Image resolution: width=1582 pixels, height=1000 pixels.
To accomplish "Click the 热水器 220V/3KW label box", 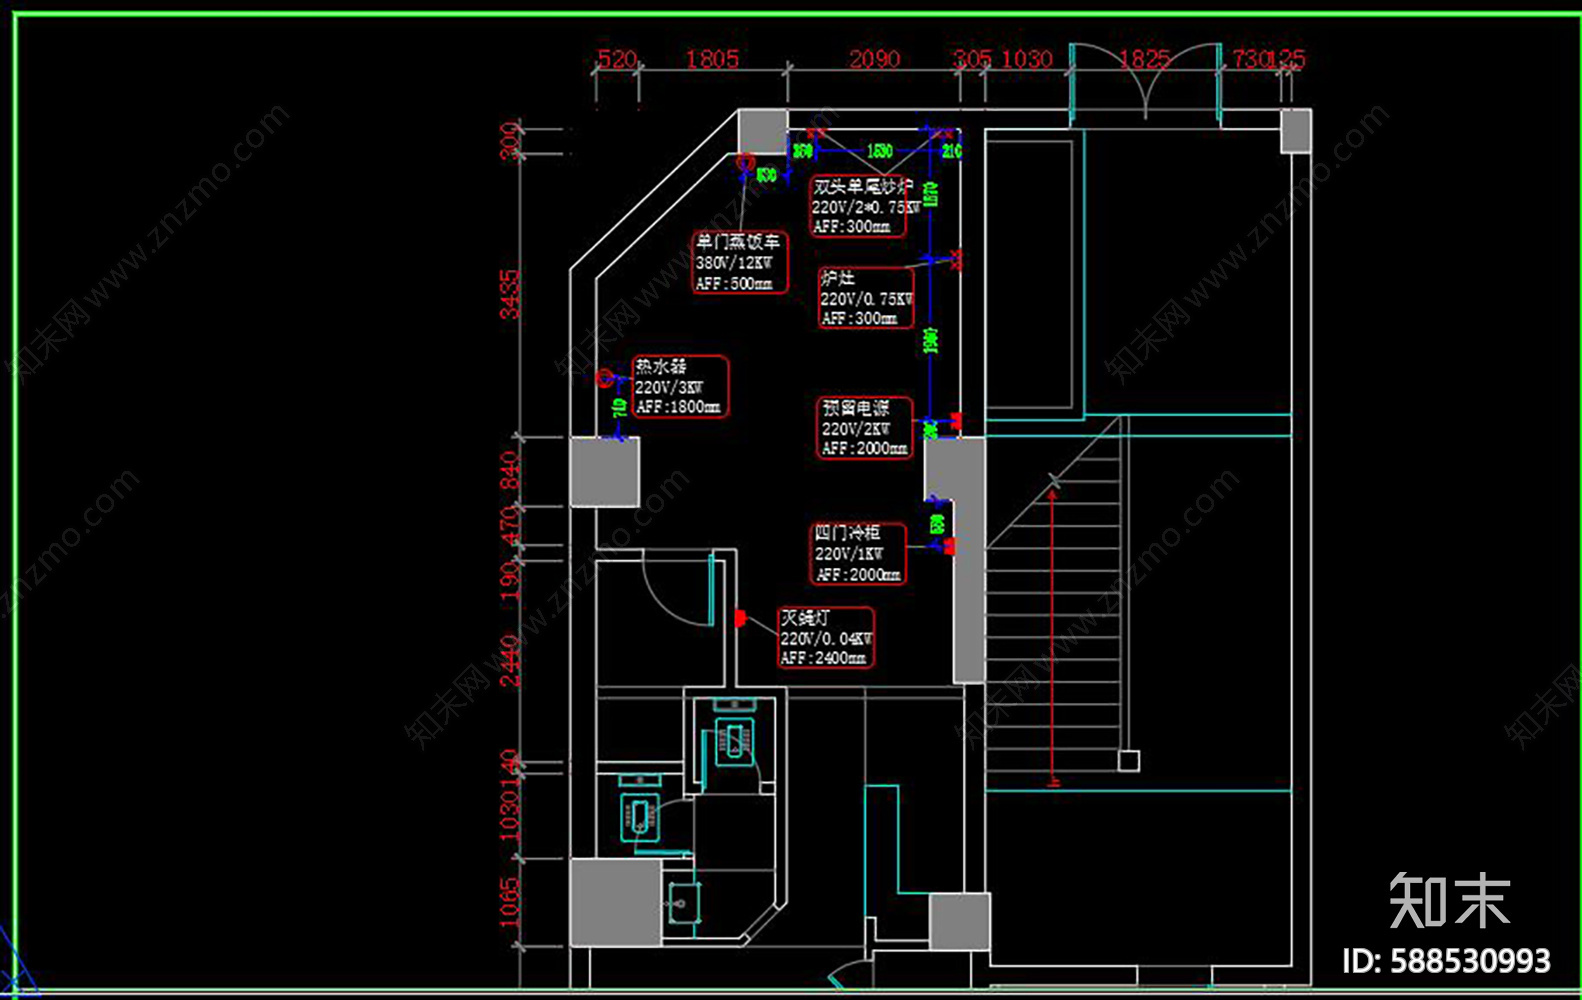I will click(x=679, y=387).
